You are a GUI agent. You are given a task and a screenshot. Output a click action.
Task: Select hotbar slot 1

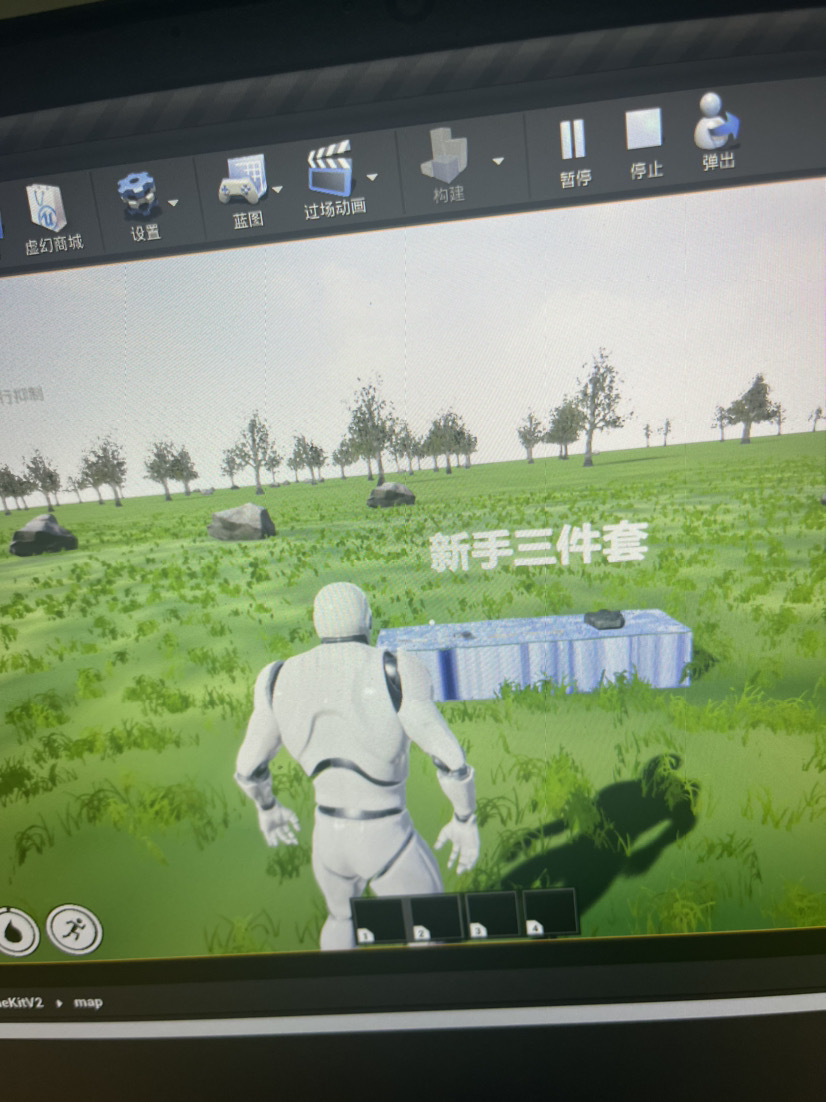tap(378, 921)
